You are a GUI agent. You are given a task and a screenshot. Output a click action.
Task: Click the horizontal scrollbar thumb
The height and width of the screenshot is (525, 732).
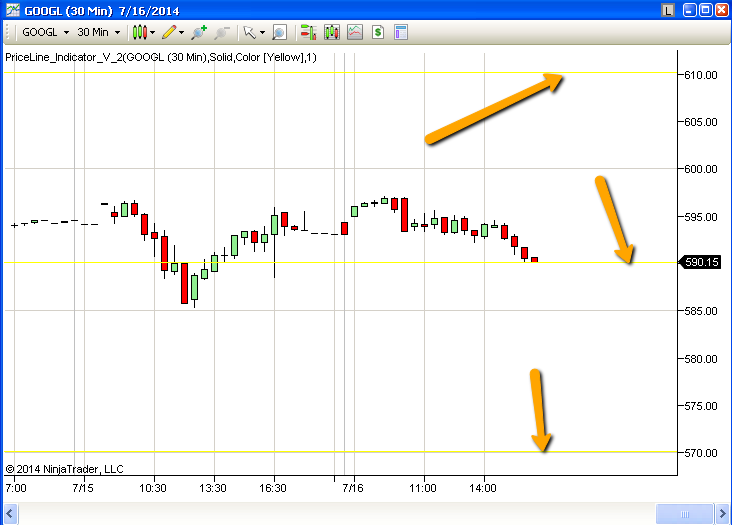tap(684, 514)
